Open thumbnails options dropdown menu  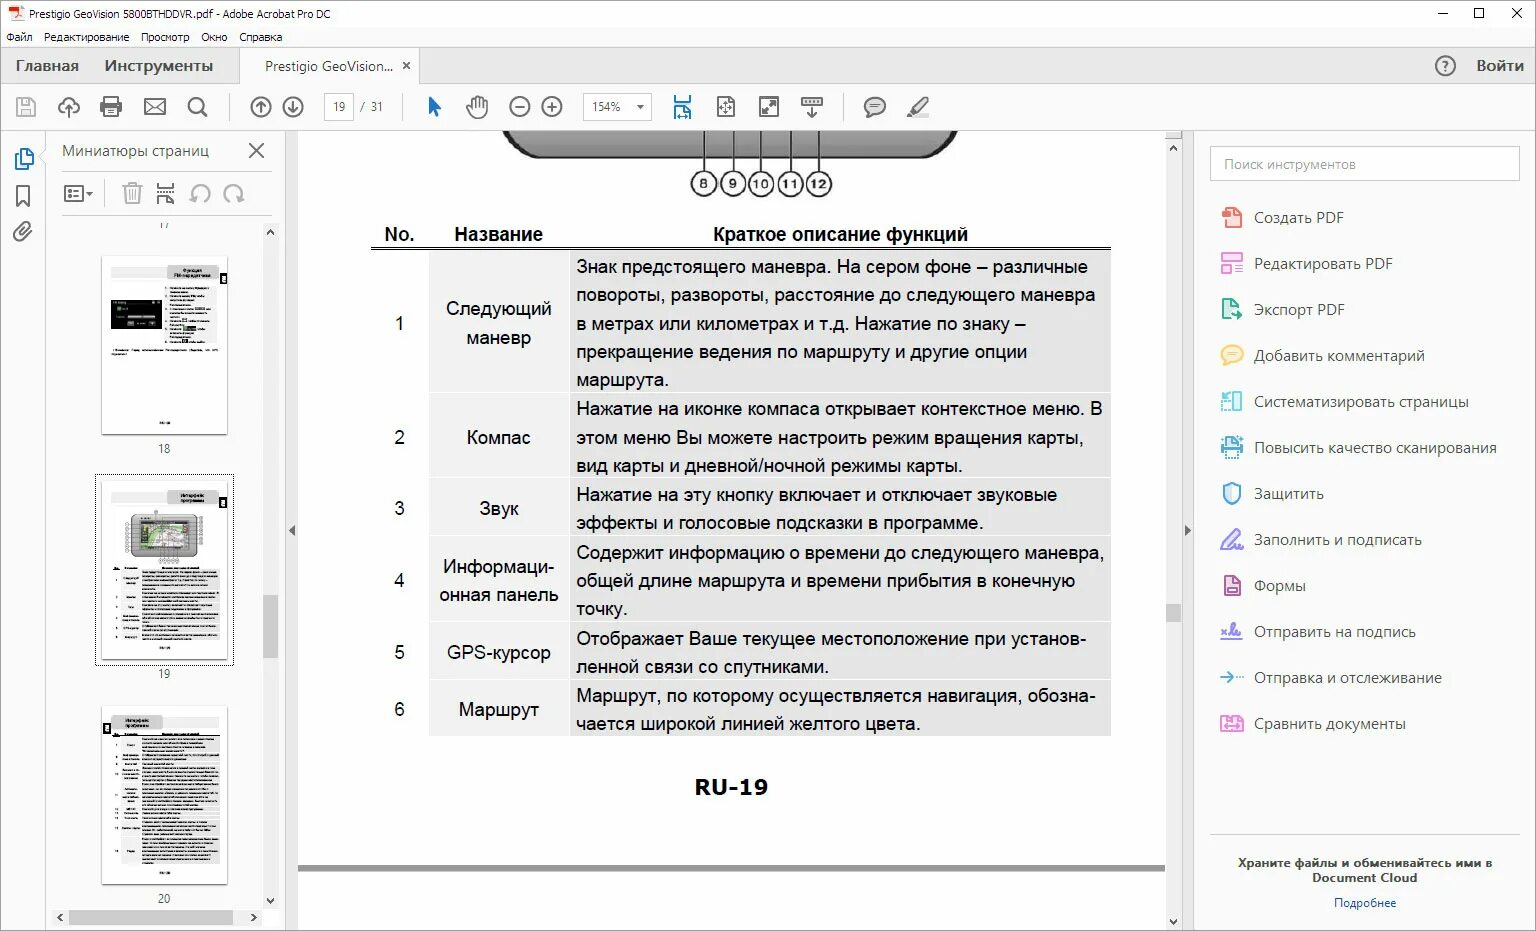pyautogui.click(x=78, y=193)
